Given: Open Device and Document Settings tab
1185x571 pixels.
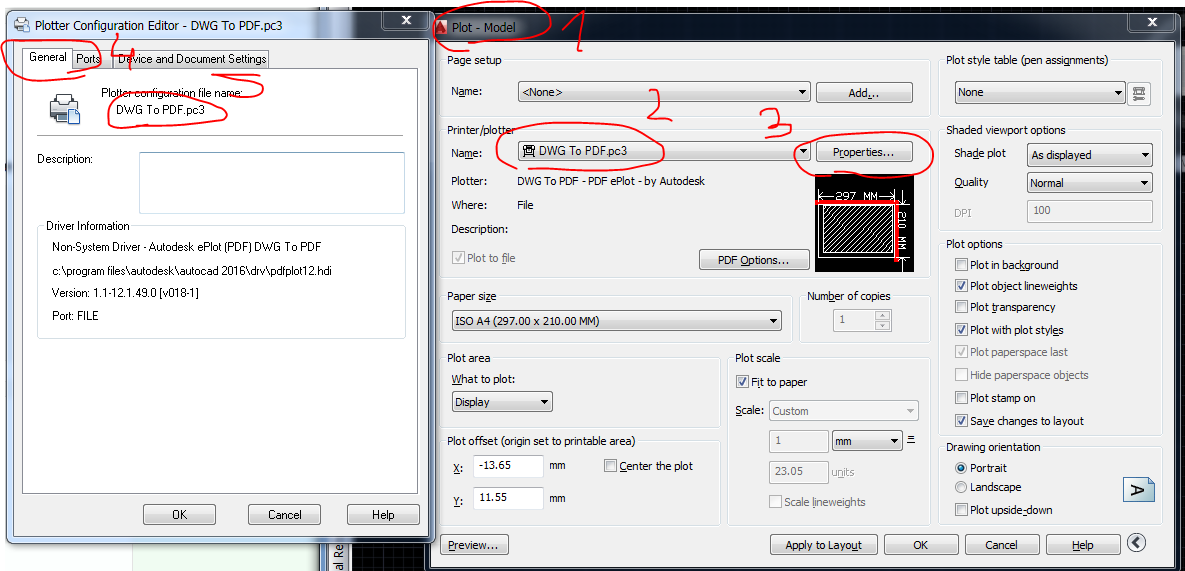Looking at the screenshot, I should [192, 59].
